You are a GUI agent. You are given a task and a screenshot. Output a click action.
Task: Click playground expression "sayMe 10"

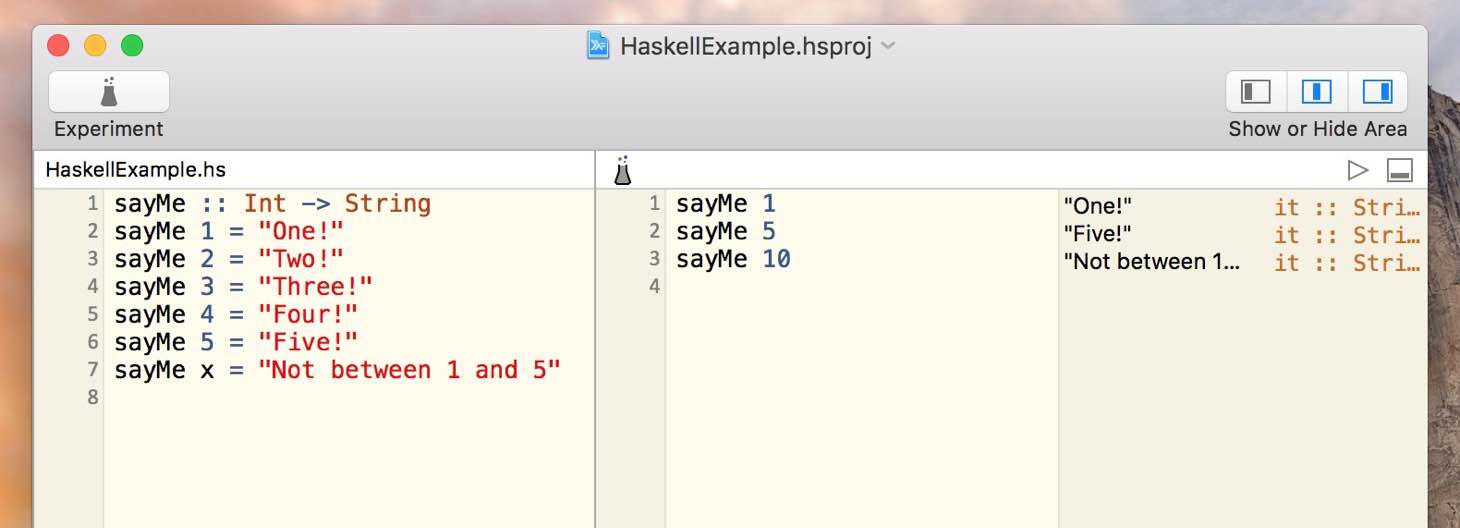pos(733,259)
